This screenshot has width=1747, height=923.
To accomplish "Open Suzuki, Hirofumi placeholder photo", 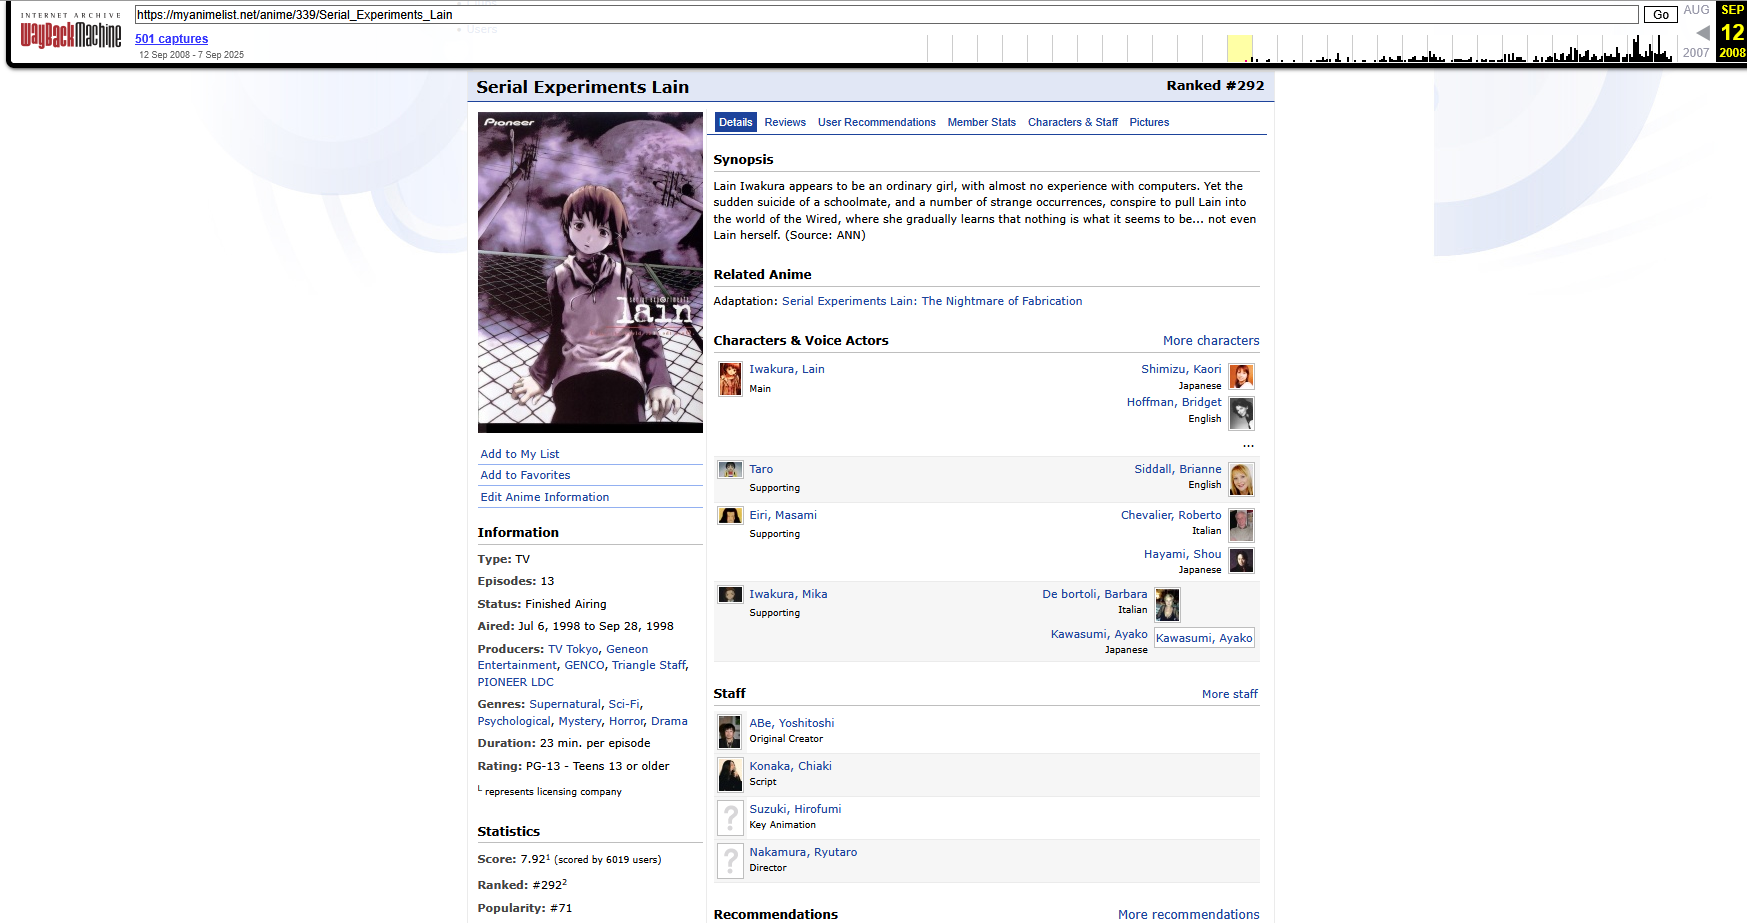I will point(730,818).
